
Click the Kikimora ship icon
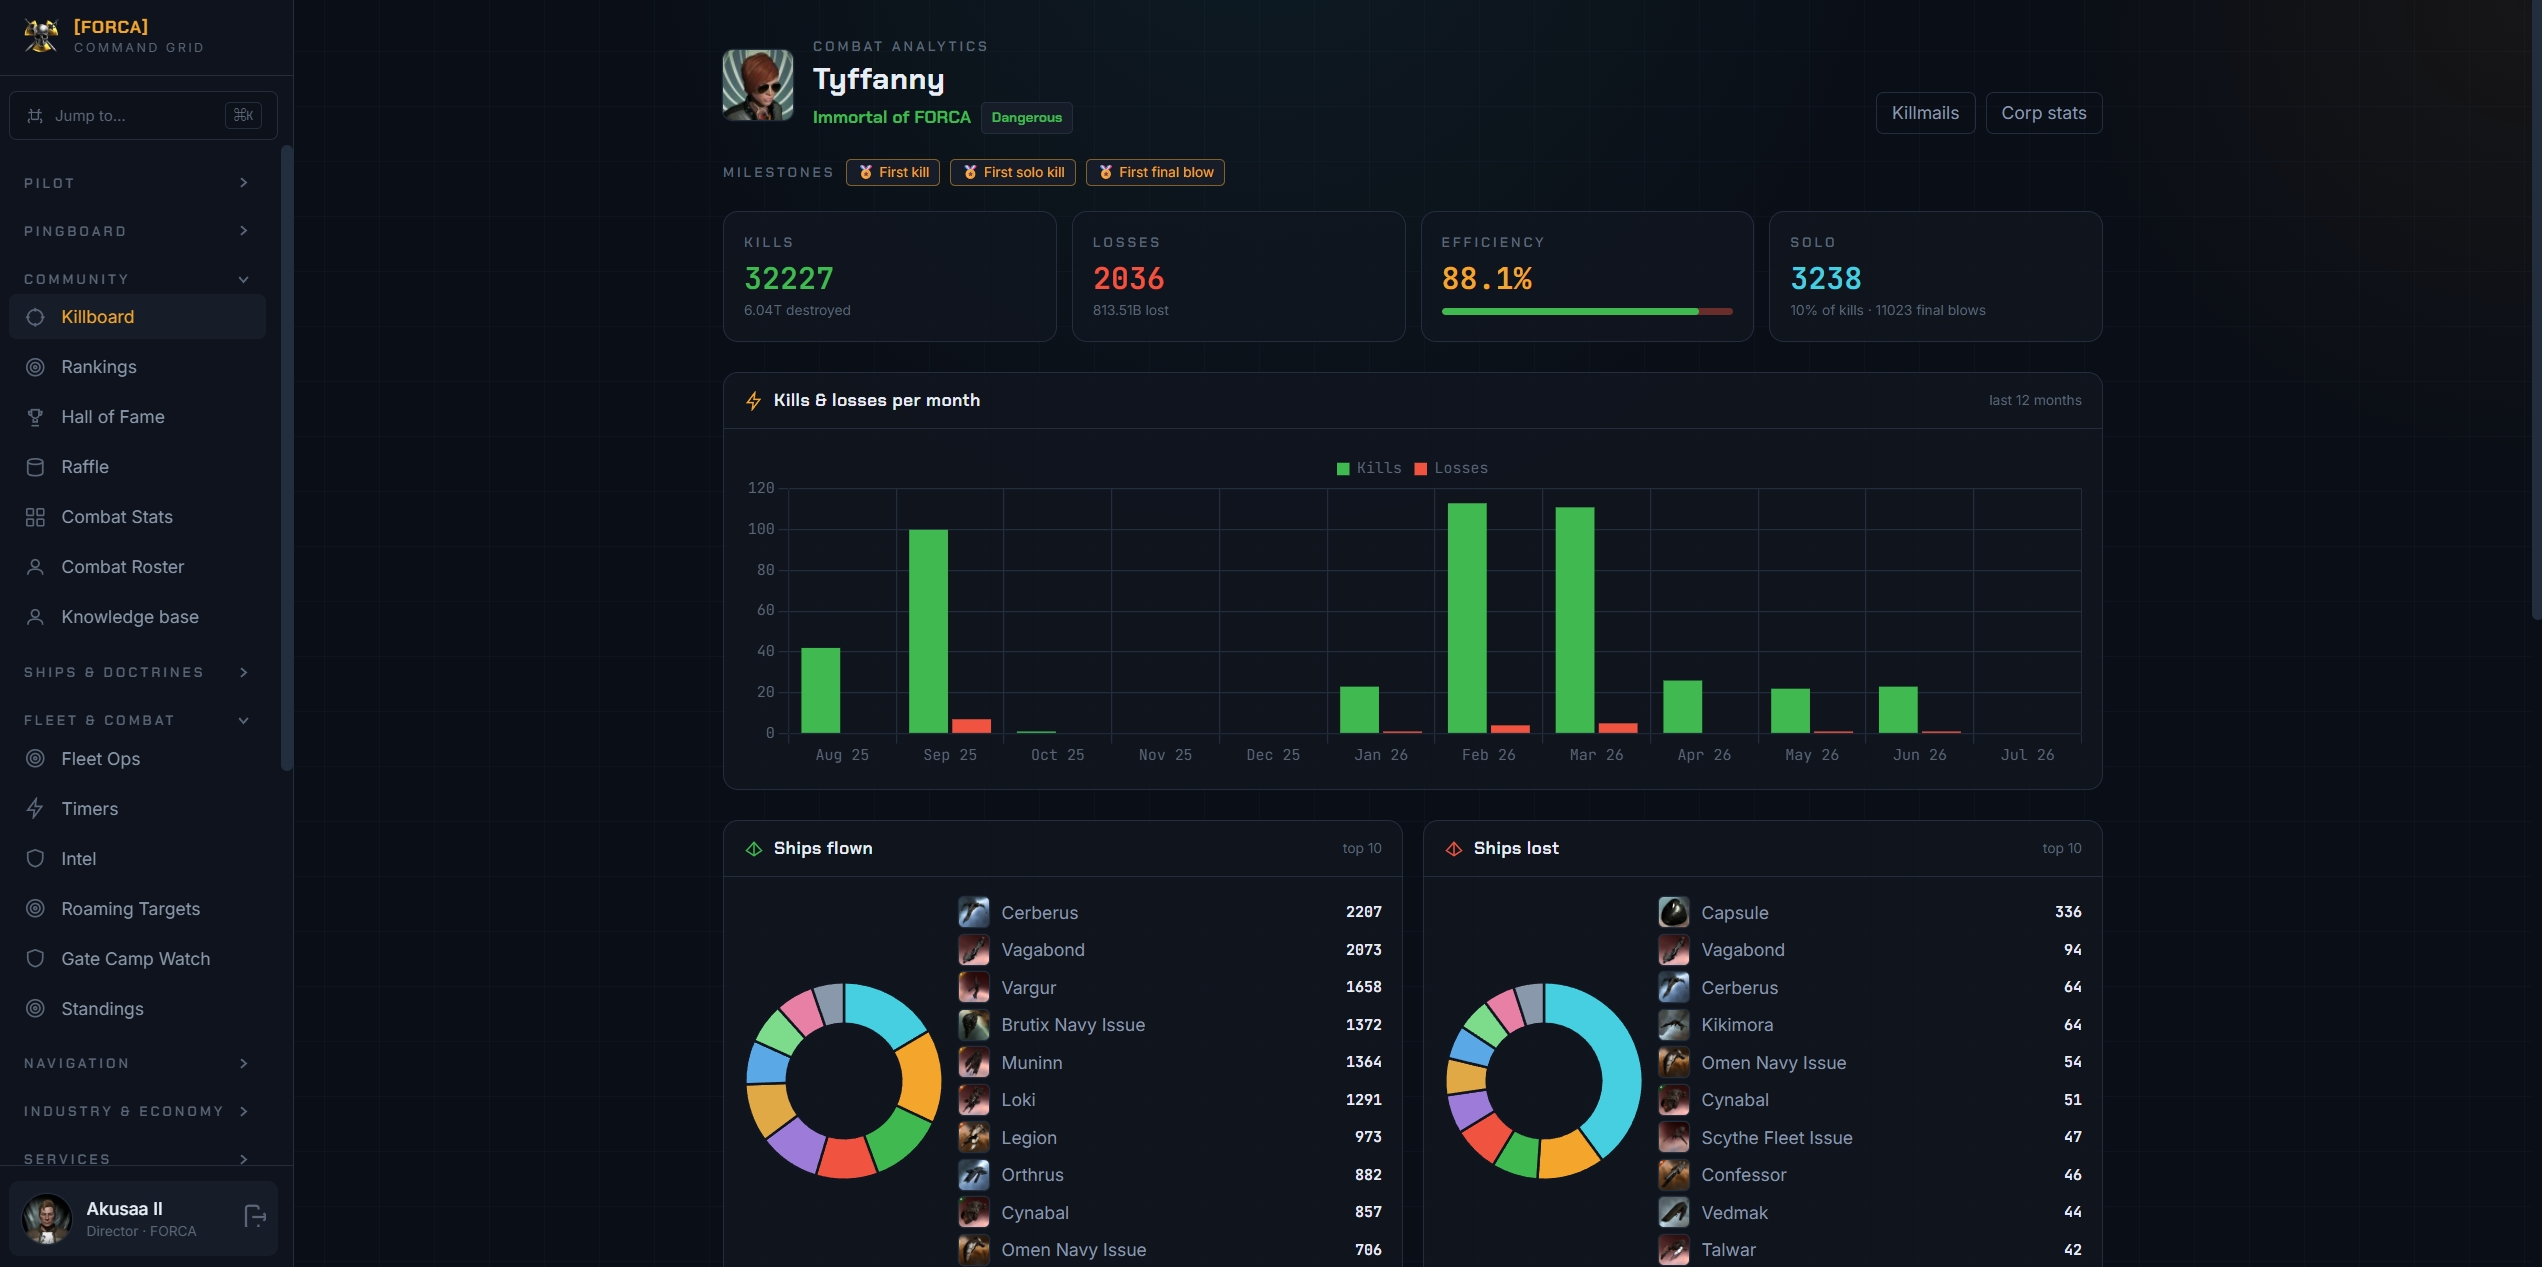click(1674, 1025)
